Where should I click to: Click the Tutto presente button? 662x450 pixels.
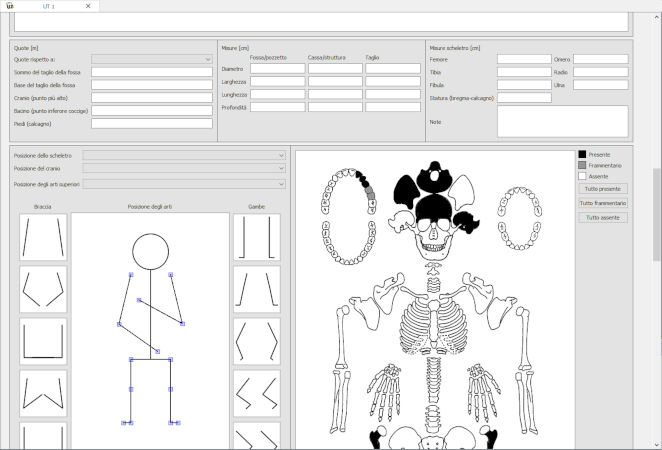pos(603,189)
